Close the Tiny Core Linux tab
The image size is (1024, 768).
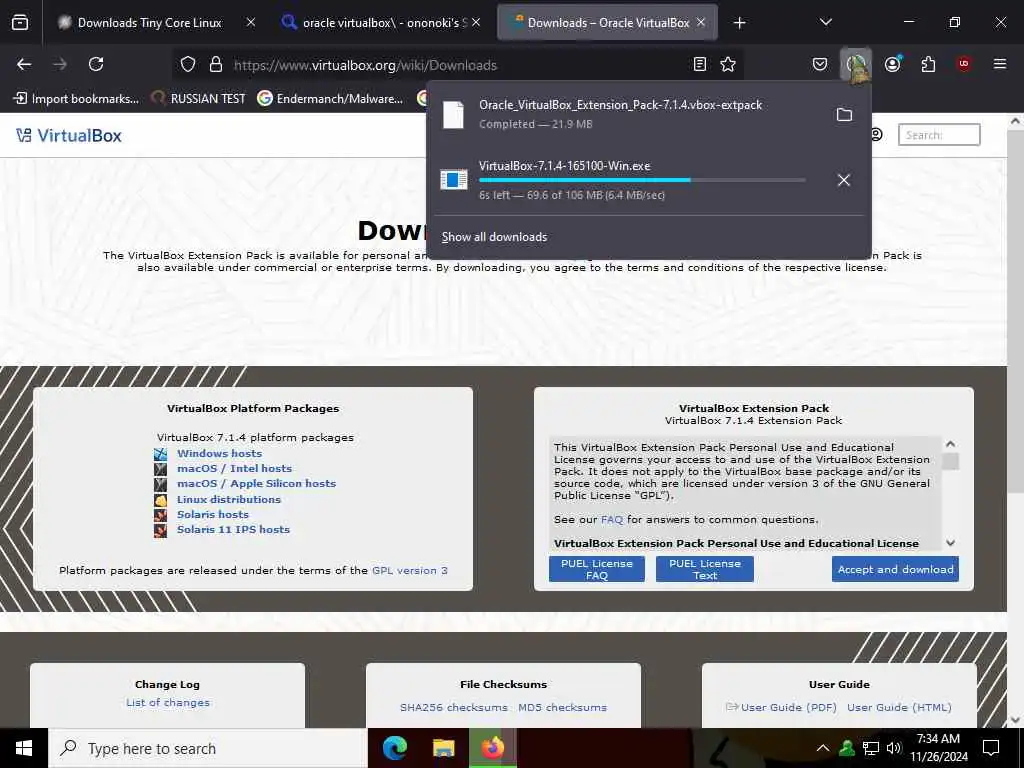[x=251, y=22]
